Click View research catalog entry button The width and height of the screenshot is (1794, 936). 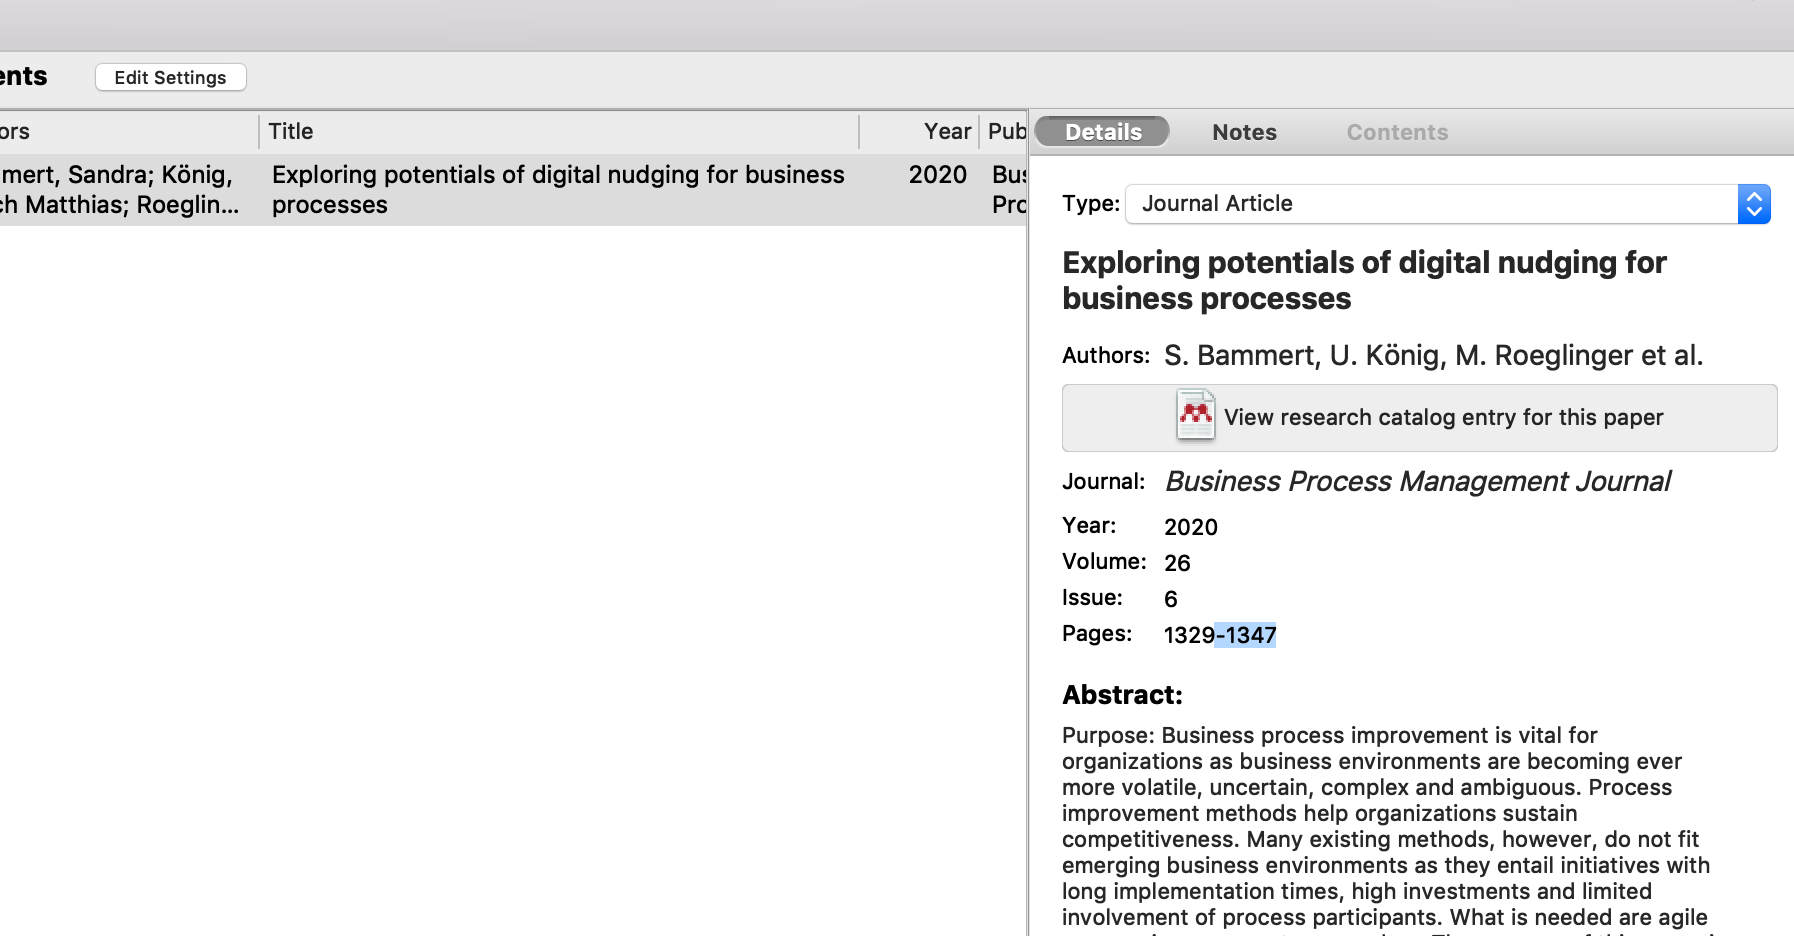pyautogui.click(x=1442, y=418)
